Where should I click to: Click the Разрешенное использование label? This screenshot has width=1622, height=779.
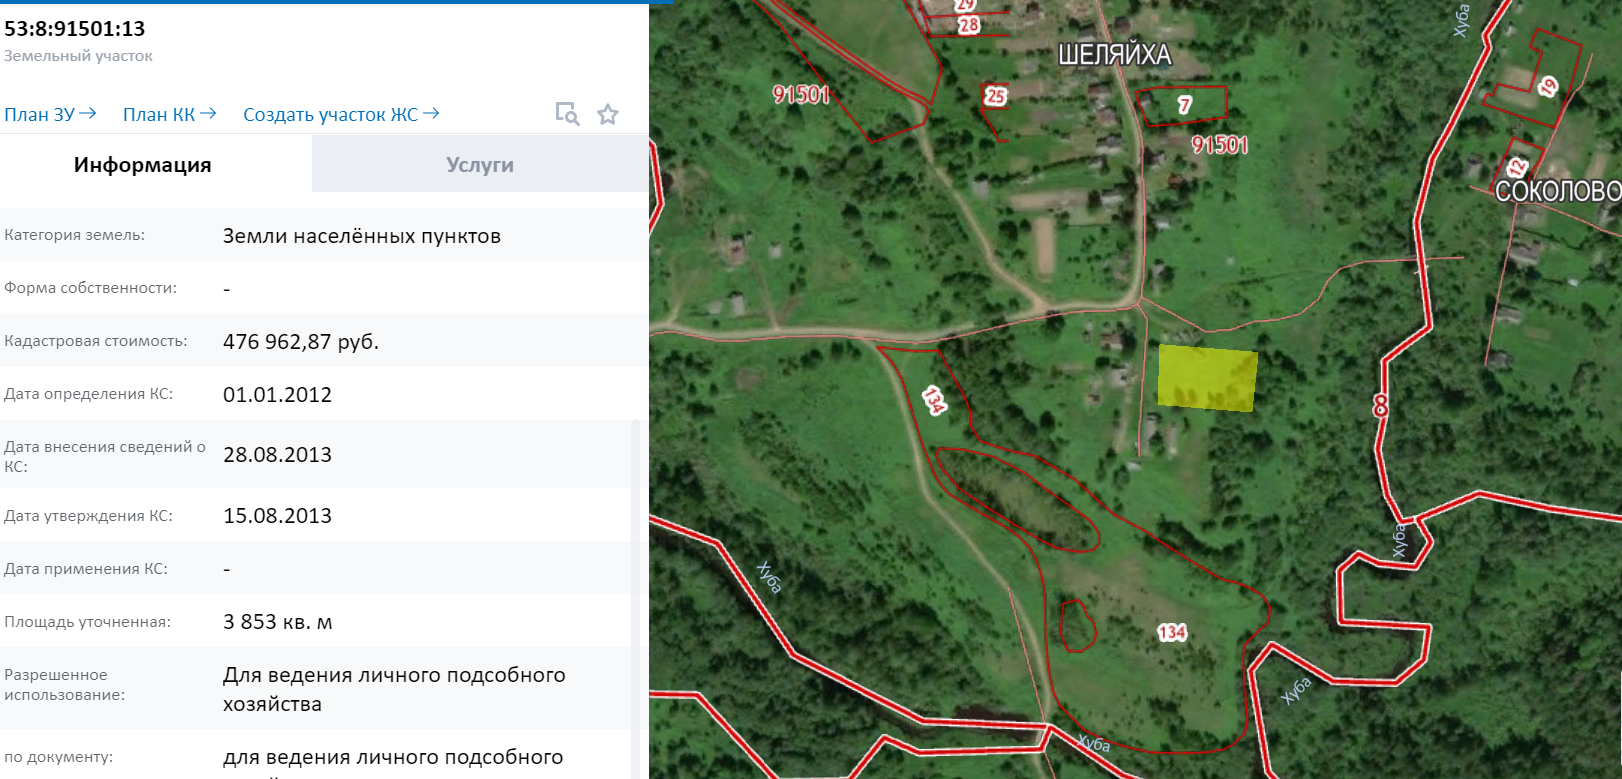[65, 685]
